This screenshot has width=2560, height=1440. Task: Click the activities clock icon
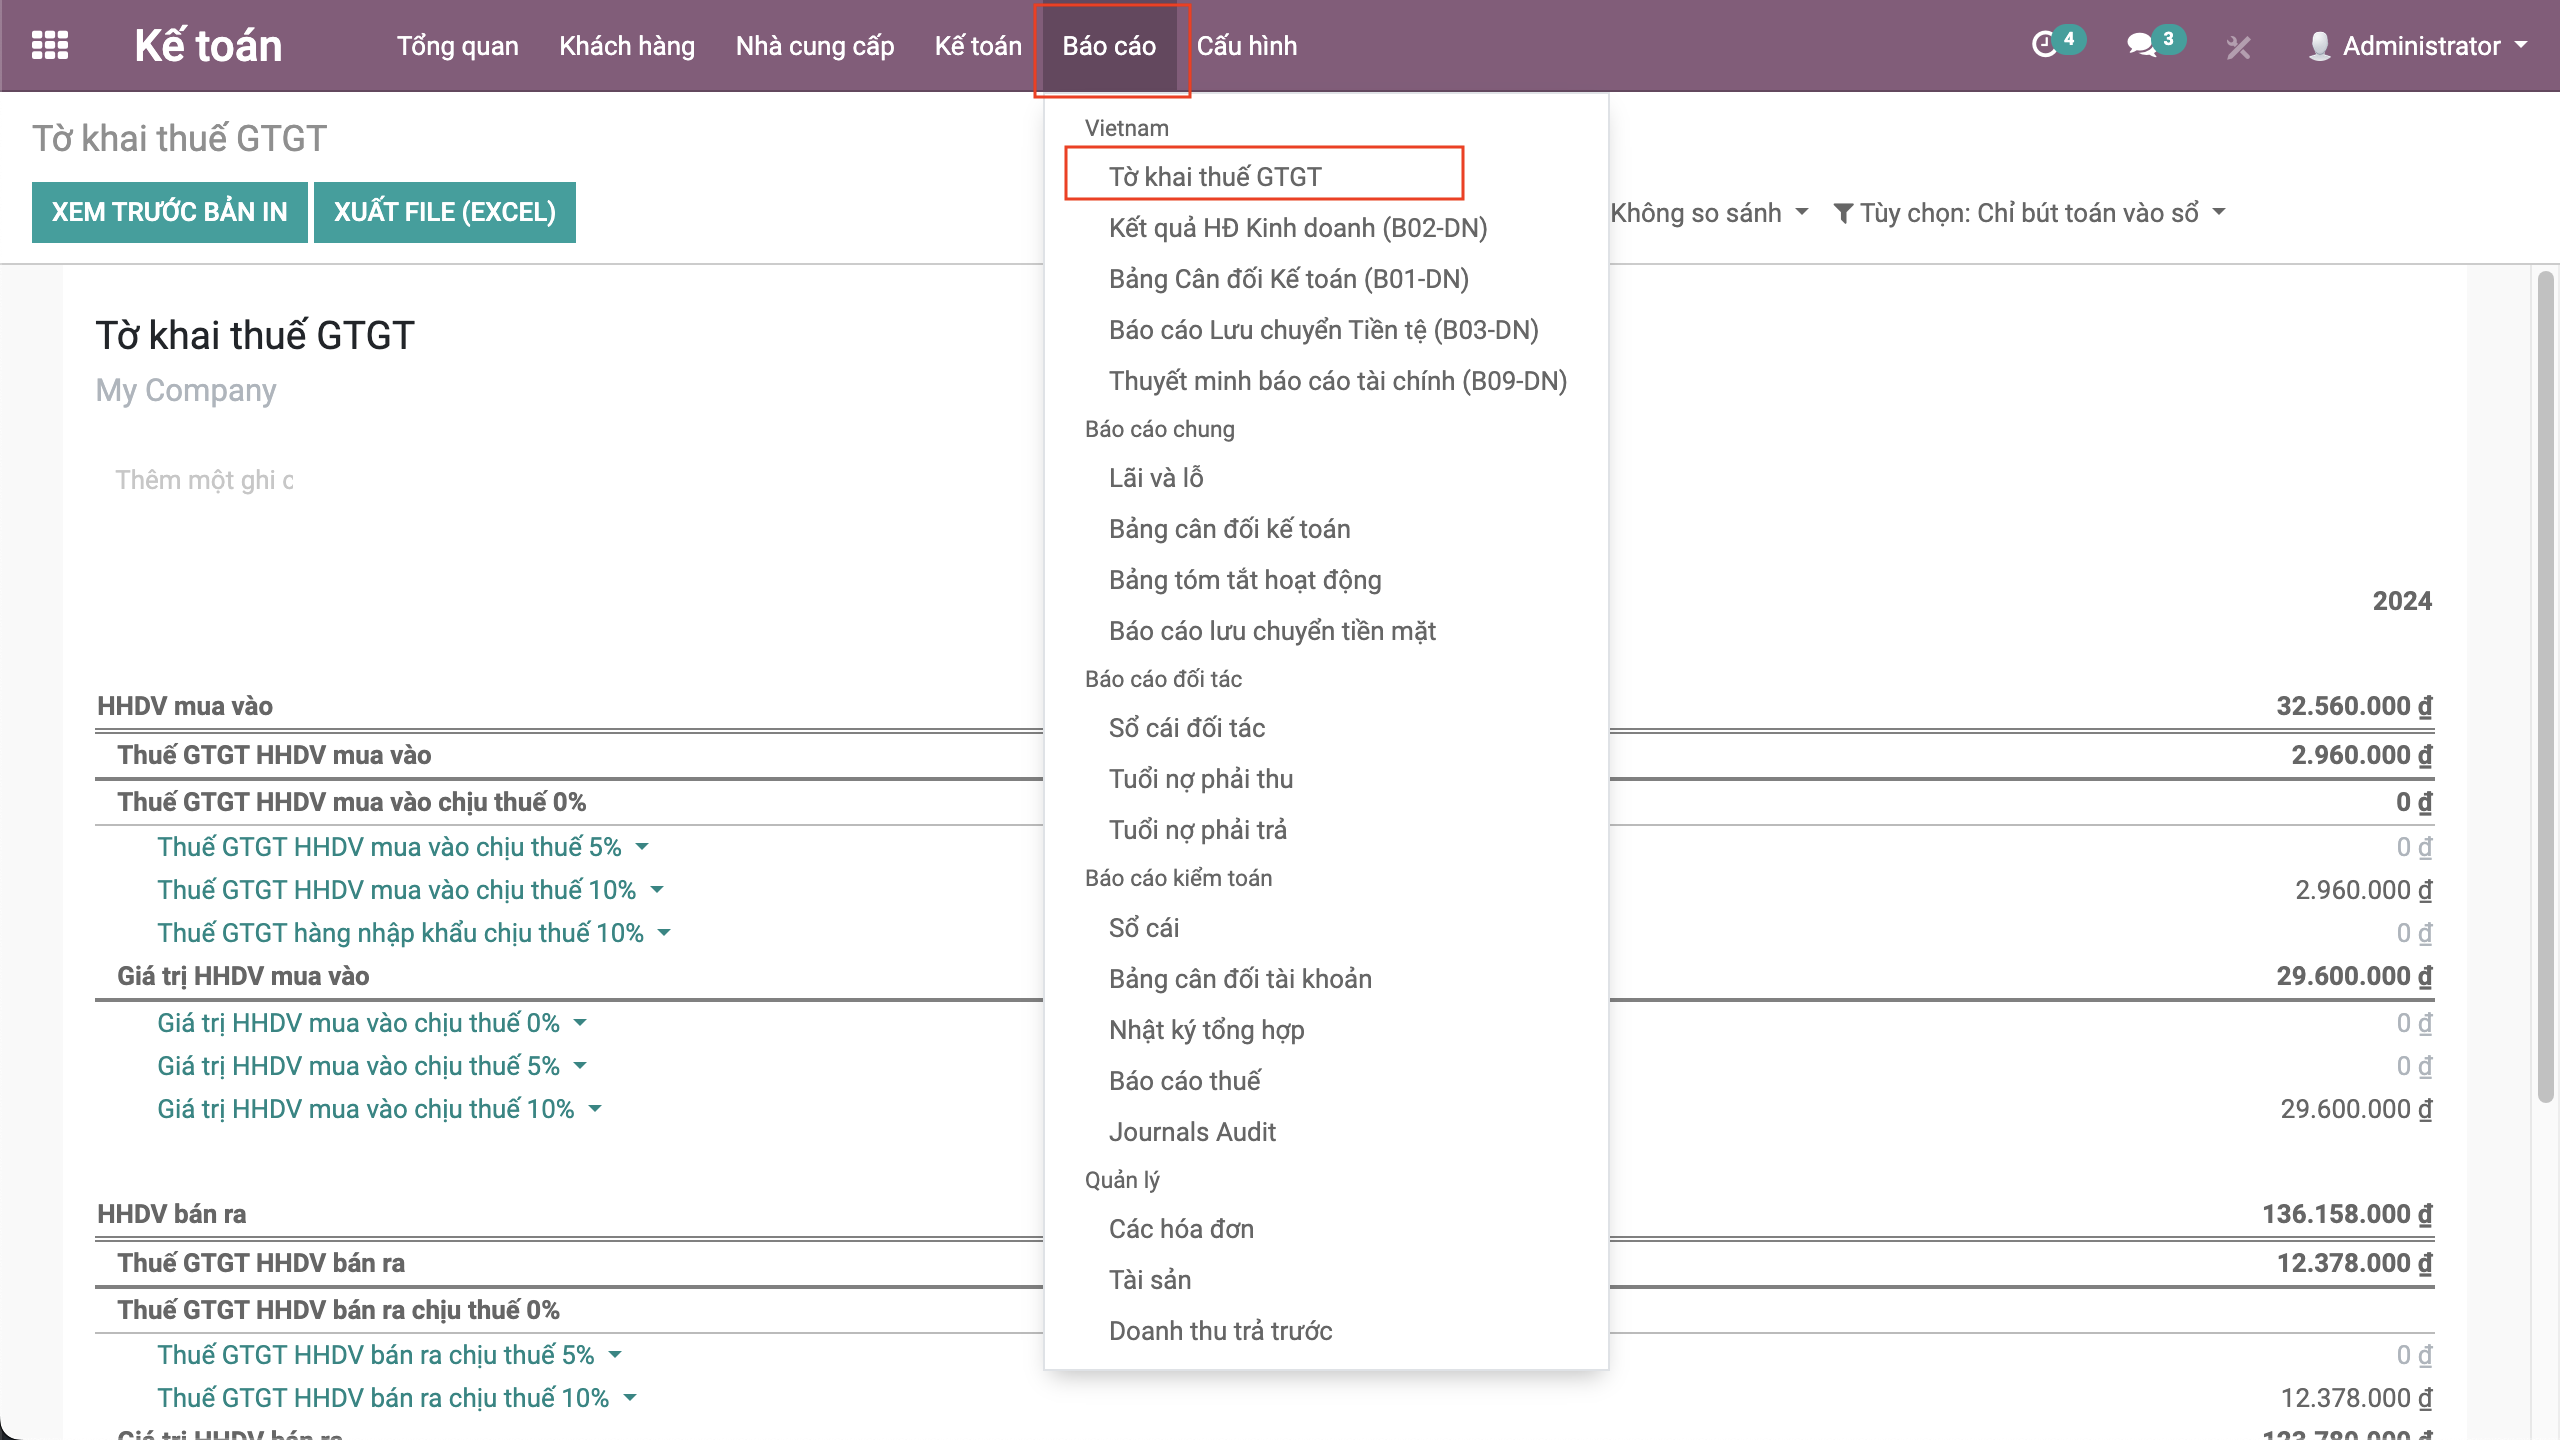pyautogui.click(x=2044, y=45)
